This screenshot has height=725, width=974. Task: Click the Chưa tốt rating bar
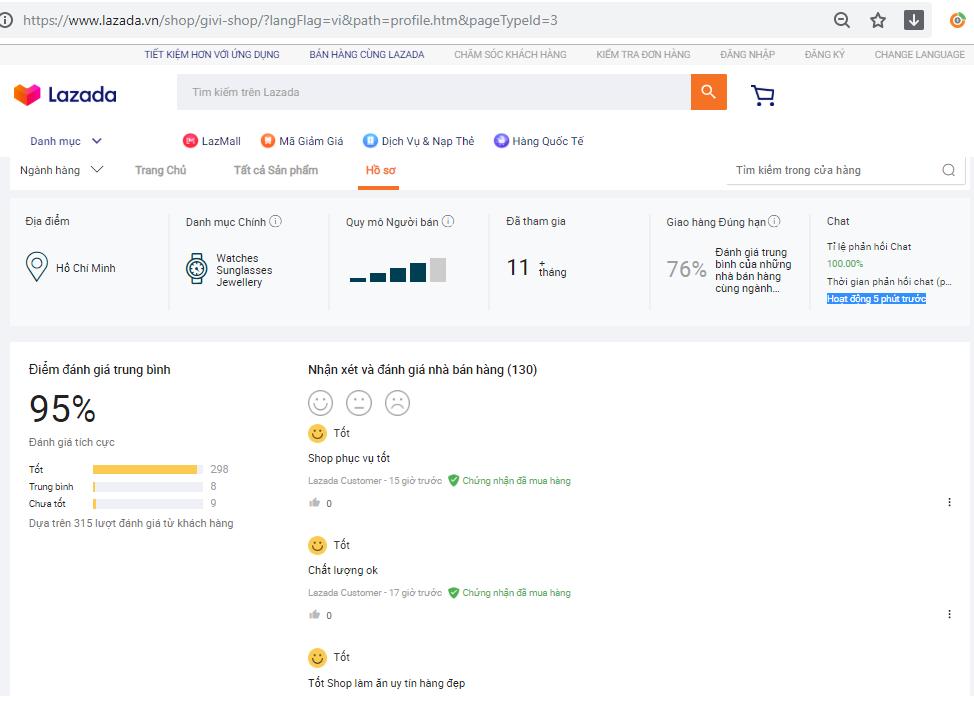point(148,503)
